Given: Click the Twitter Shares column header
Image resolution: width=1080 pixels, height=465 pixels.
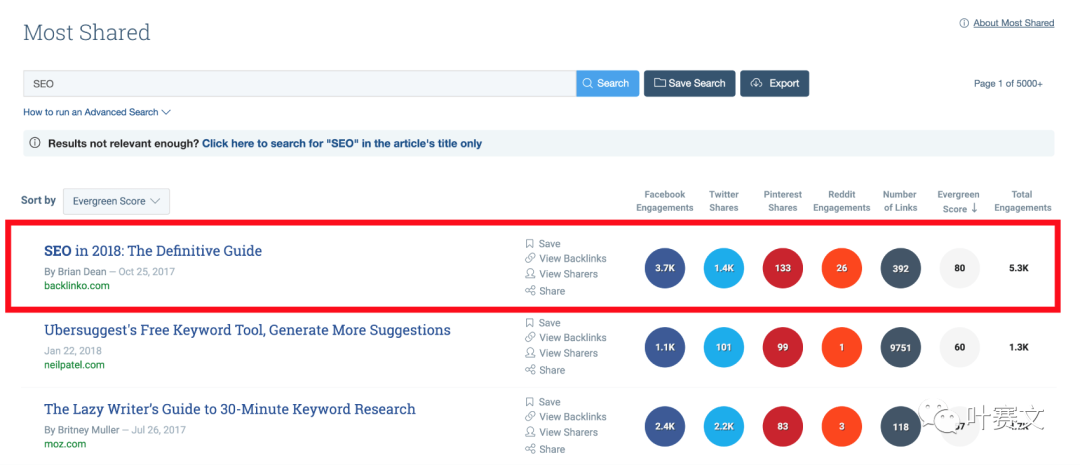Looking at the screenshot, I should (723, 201).
